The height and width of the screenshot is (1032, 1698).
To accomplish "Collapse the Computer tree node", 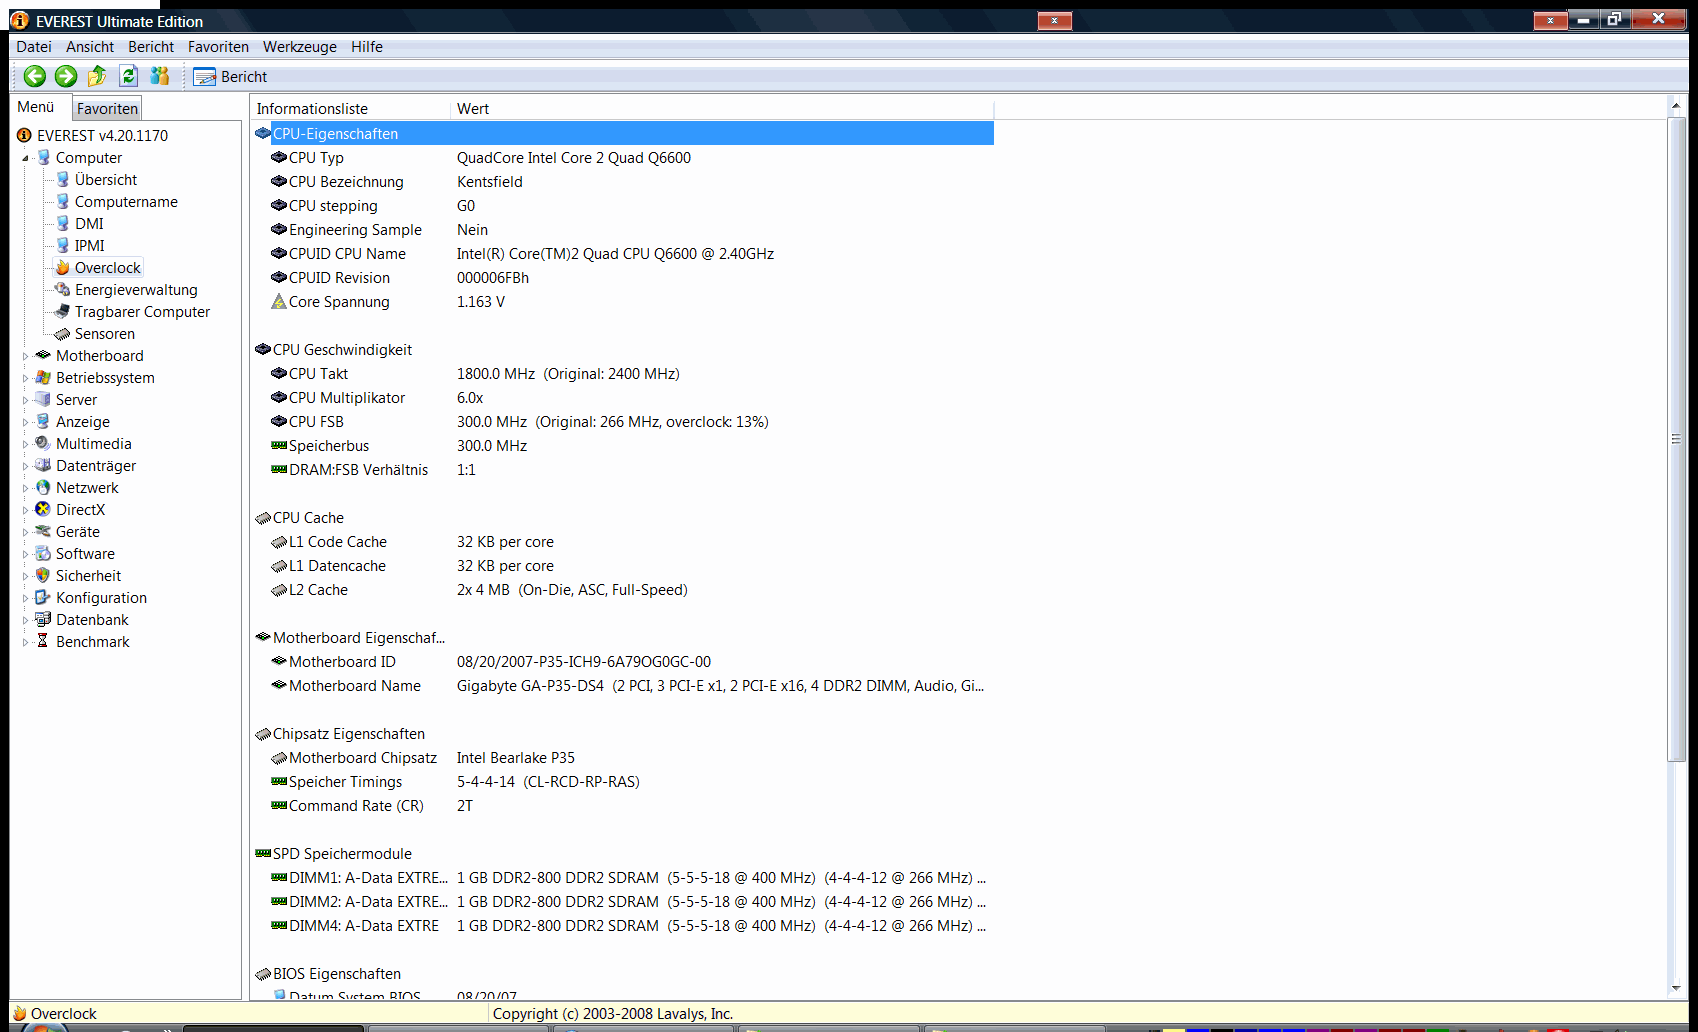I will [25, 158].
